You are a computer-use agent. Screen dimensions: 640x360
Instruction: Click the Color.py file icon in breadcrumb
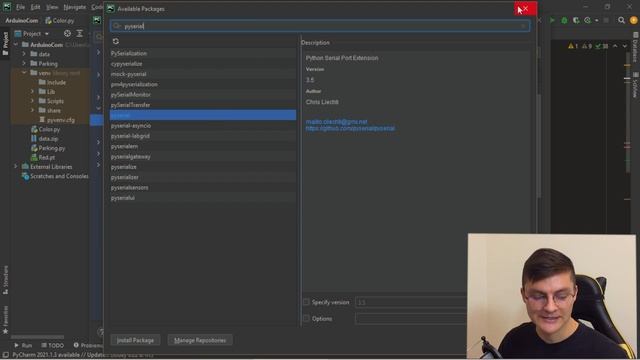[48, 20]
